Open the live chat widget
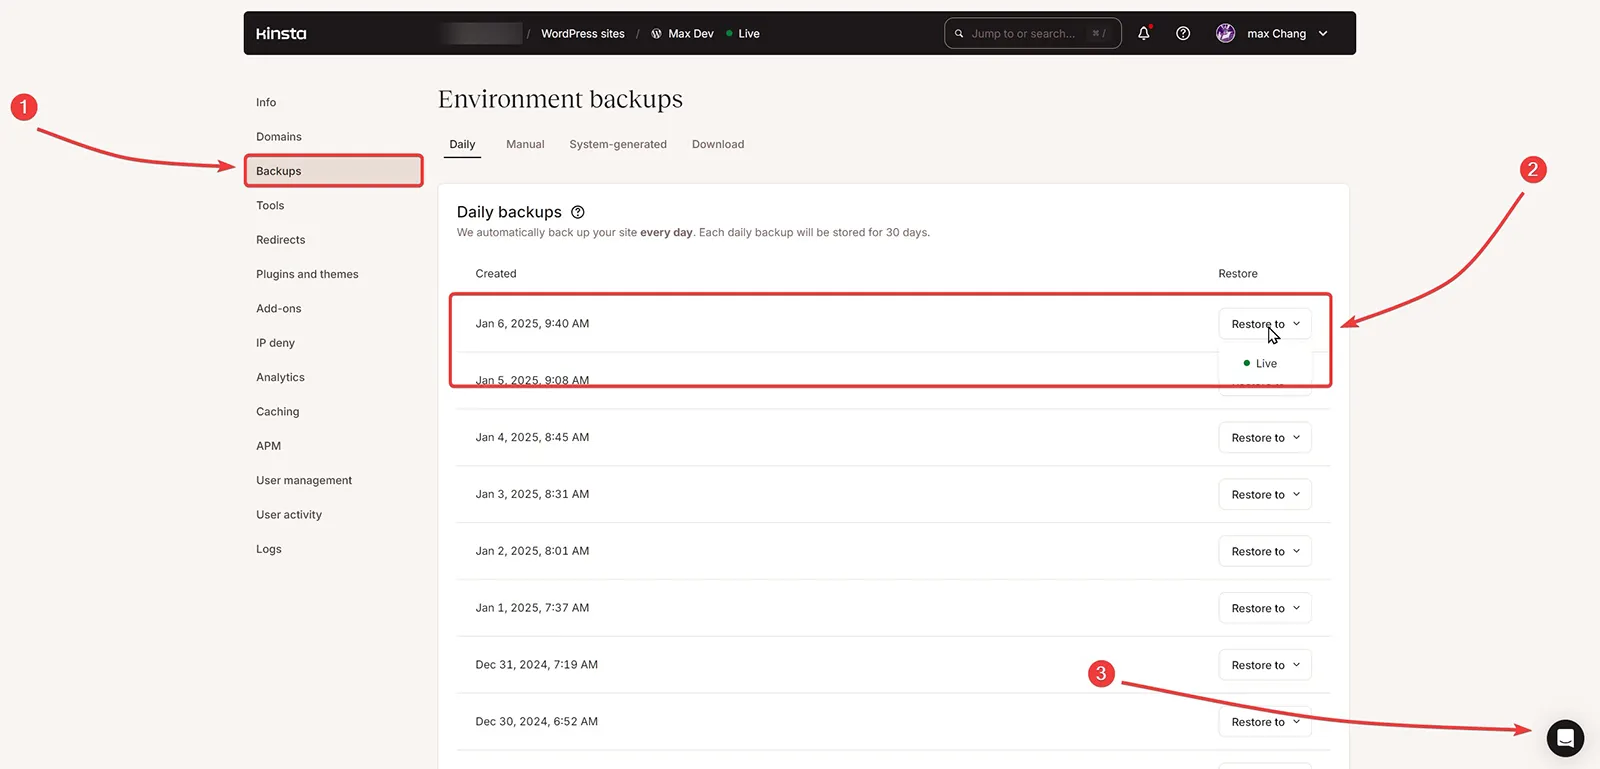The image size is (1600, 769). coord(1565,738)
